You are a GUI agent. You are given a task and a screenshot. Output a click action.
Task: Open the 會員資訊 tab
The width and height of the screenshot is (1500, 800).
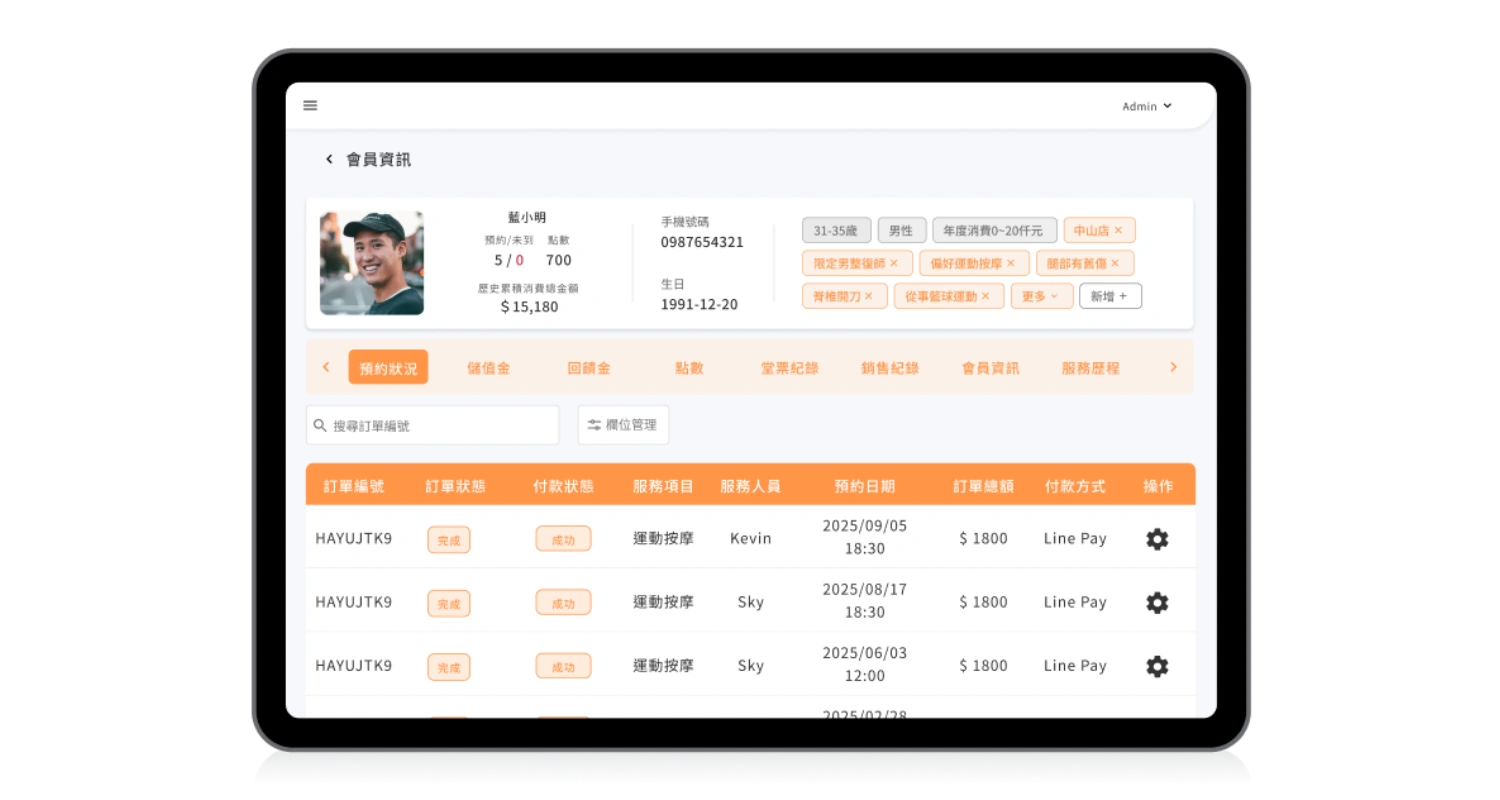[x=990, y=367]
